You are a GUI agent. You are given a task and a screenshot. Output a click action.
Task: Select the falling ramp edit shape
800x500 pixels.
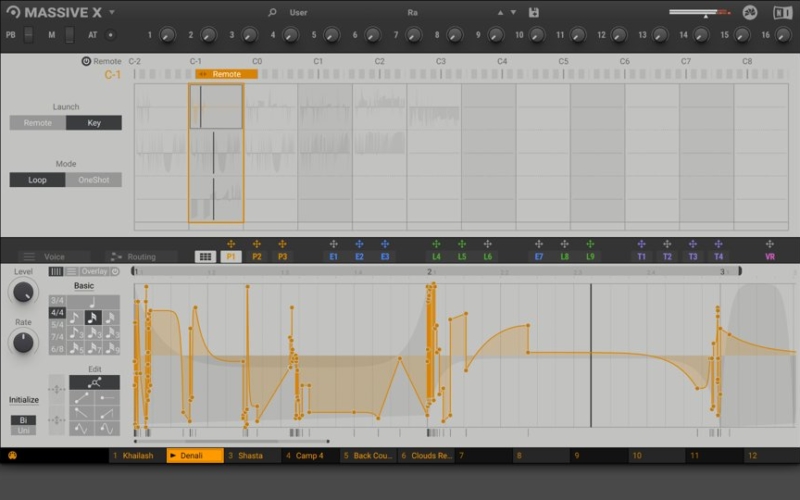click(x=82, y=413)
